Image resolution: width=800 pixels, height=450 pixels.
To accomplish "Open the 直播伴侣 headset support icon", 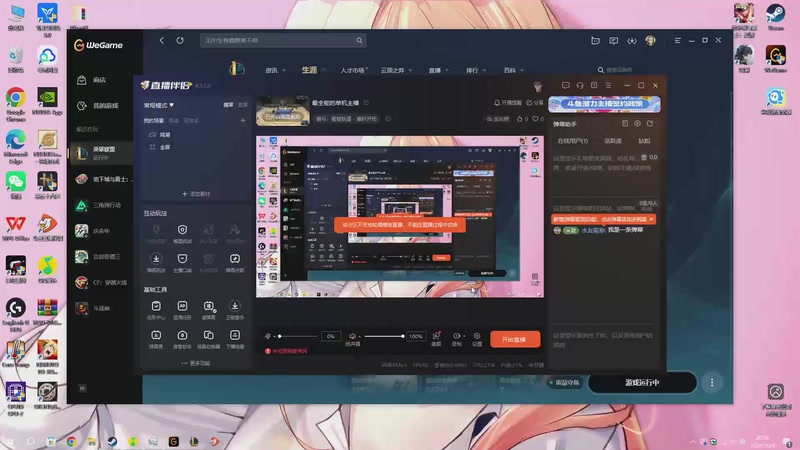I will (x=580, y=85).
